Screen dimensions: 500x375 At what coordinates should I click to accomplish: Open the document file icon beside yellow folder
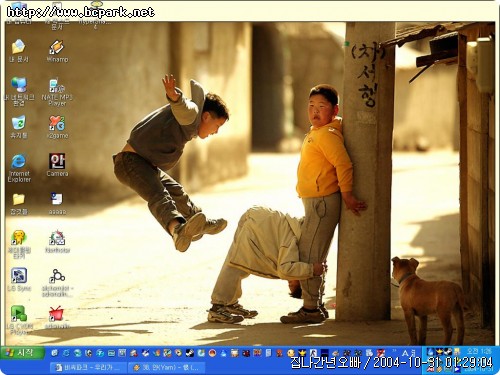(x=57, y=203)
